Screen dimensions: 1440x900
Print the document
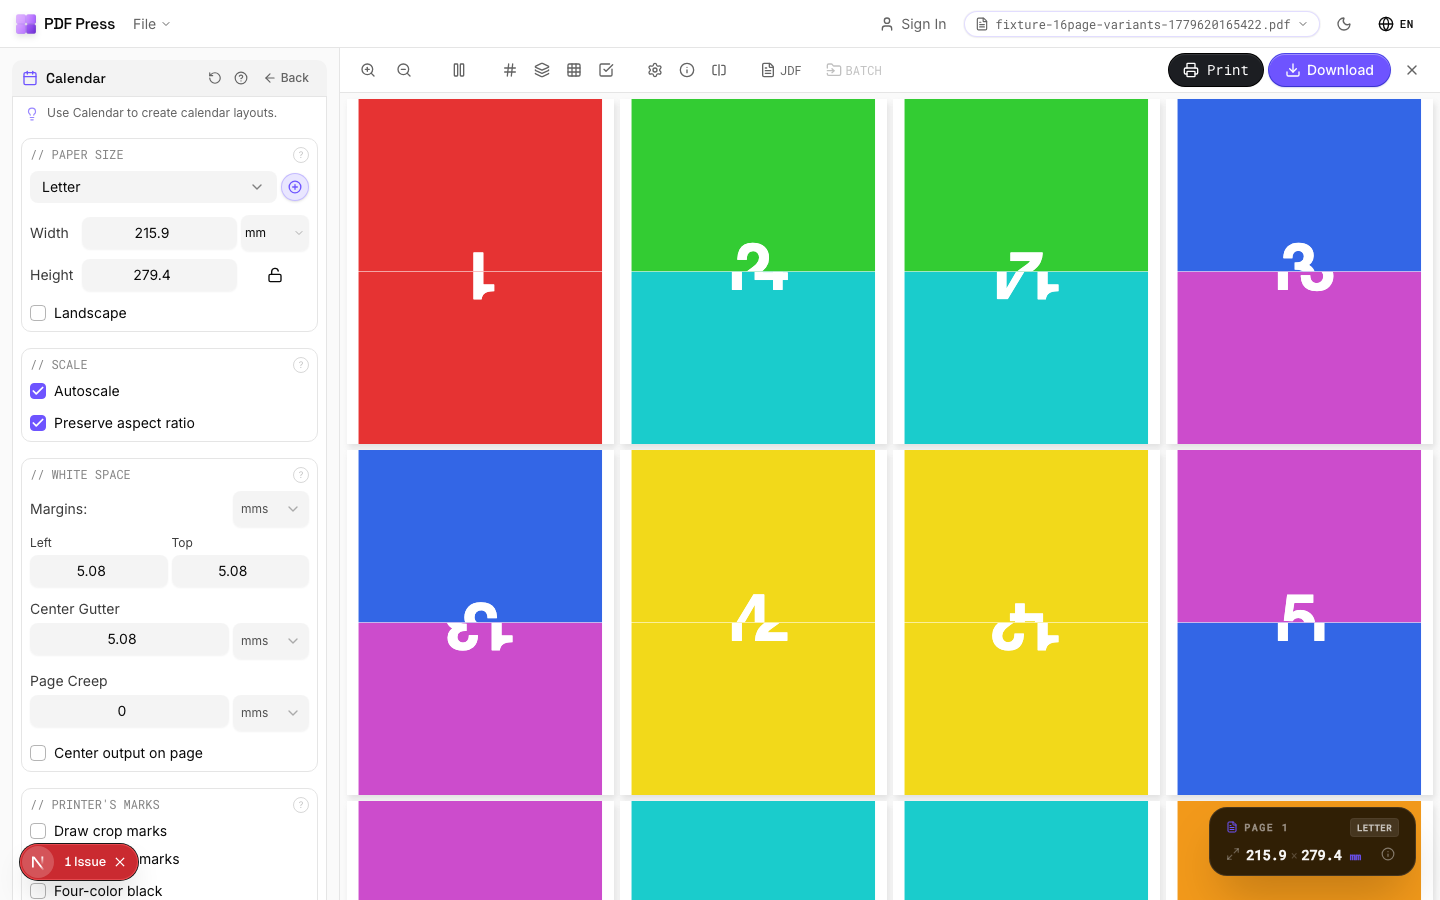click(1216, 70)
